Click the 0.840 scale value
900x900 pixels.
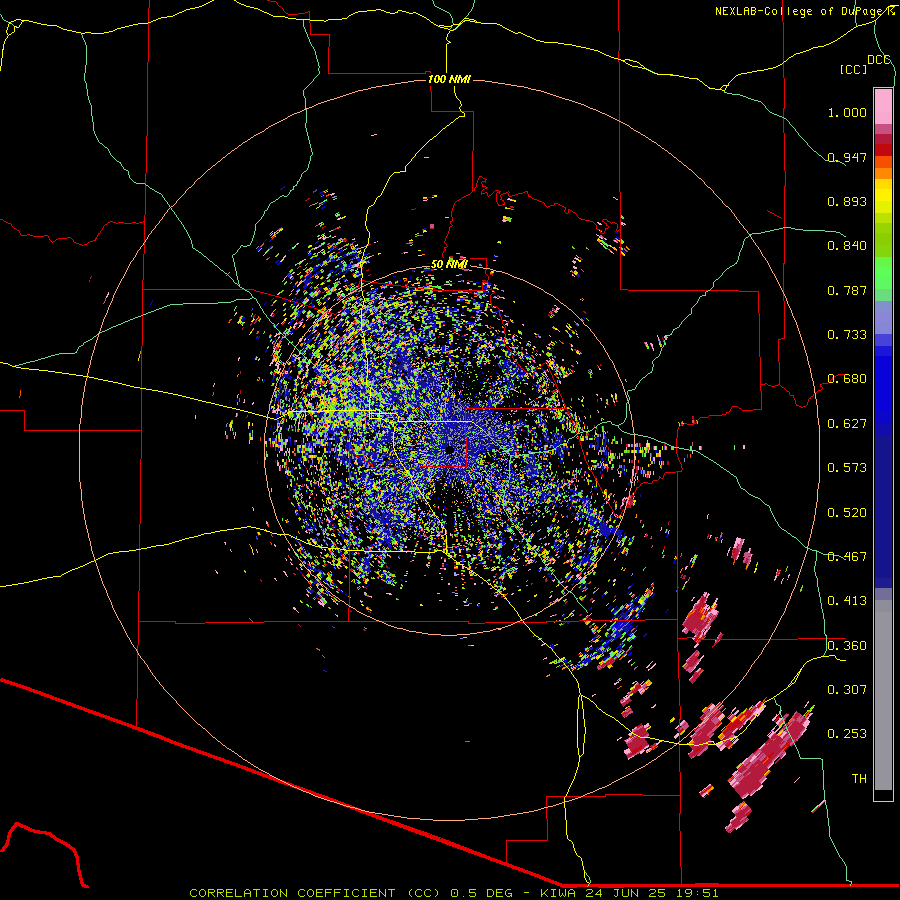pyautogui.click(x=847, y=246)
